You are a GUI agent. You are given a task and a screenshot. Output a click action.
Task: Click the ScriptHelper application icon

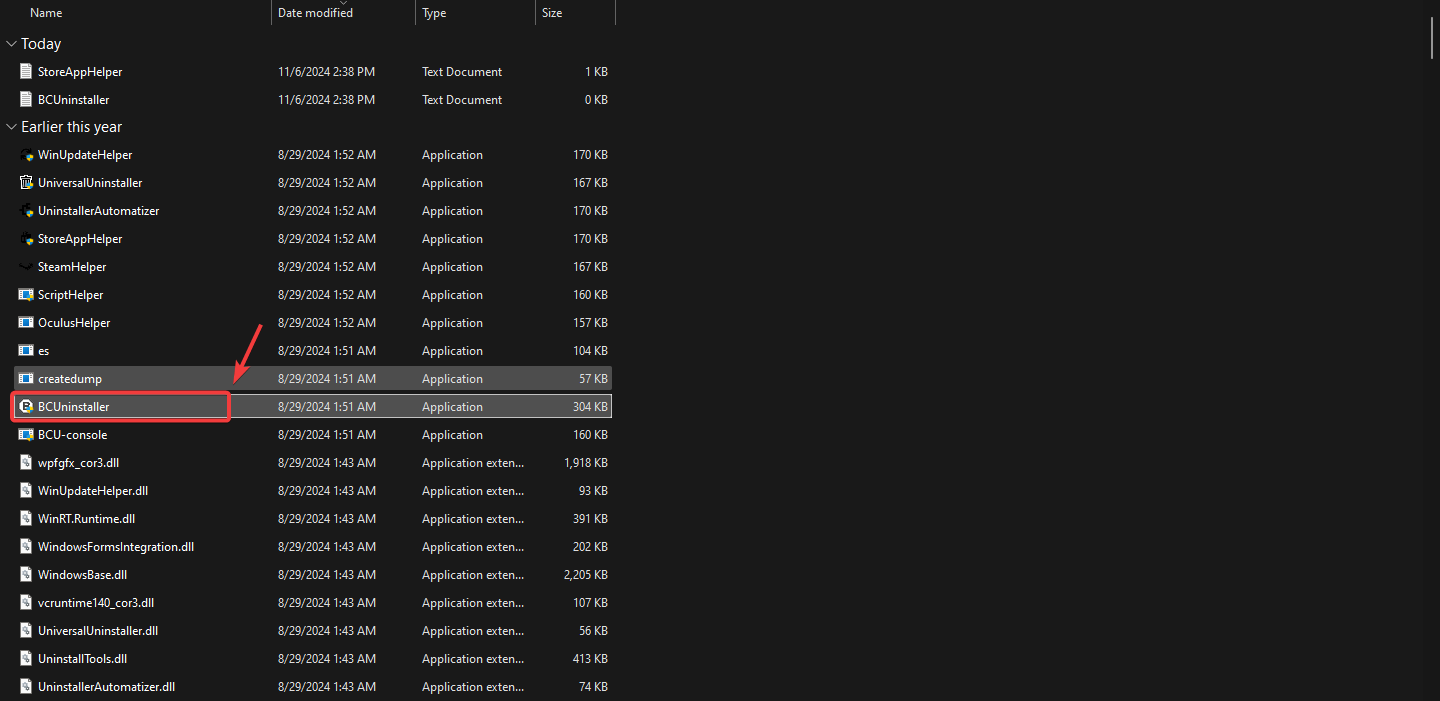tap(27, 295)
